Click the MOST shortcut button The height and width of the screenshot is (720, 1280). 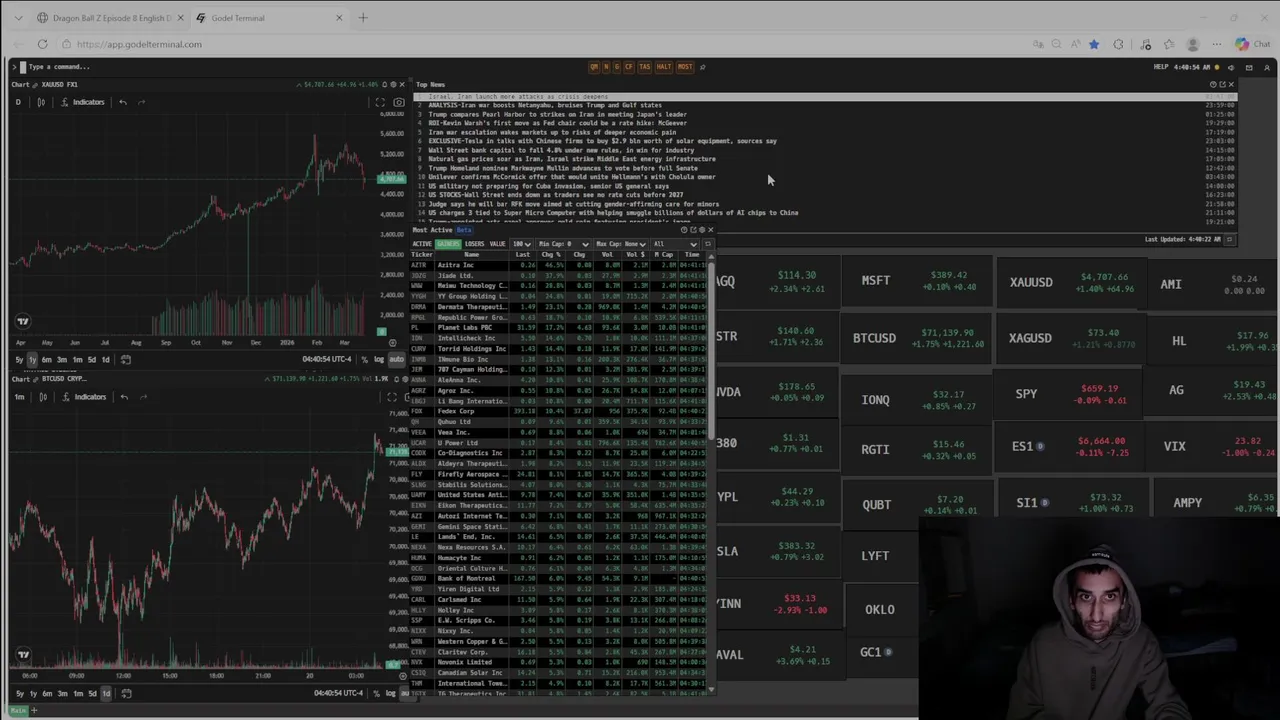pyautogui.click(x=685, y=67)
